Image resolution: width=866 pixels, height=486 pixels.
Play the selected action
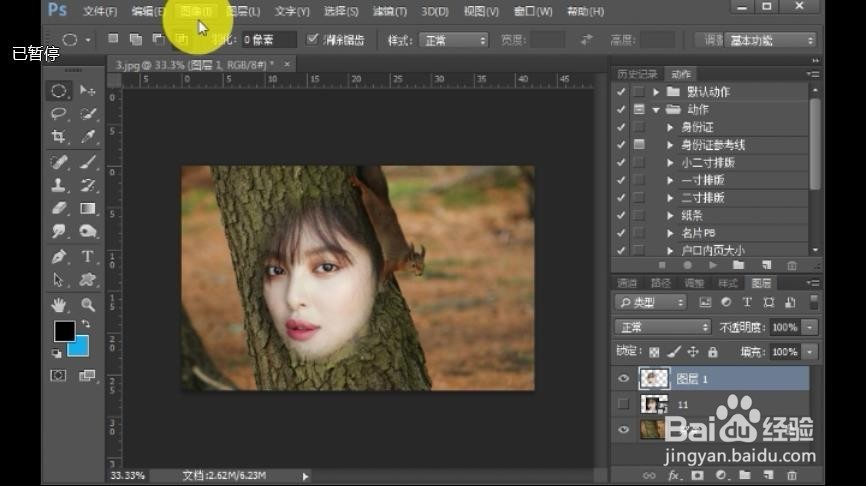[x=712, y=266]
